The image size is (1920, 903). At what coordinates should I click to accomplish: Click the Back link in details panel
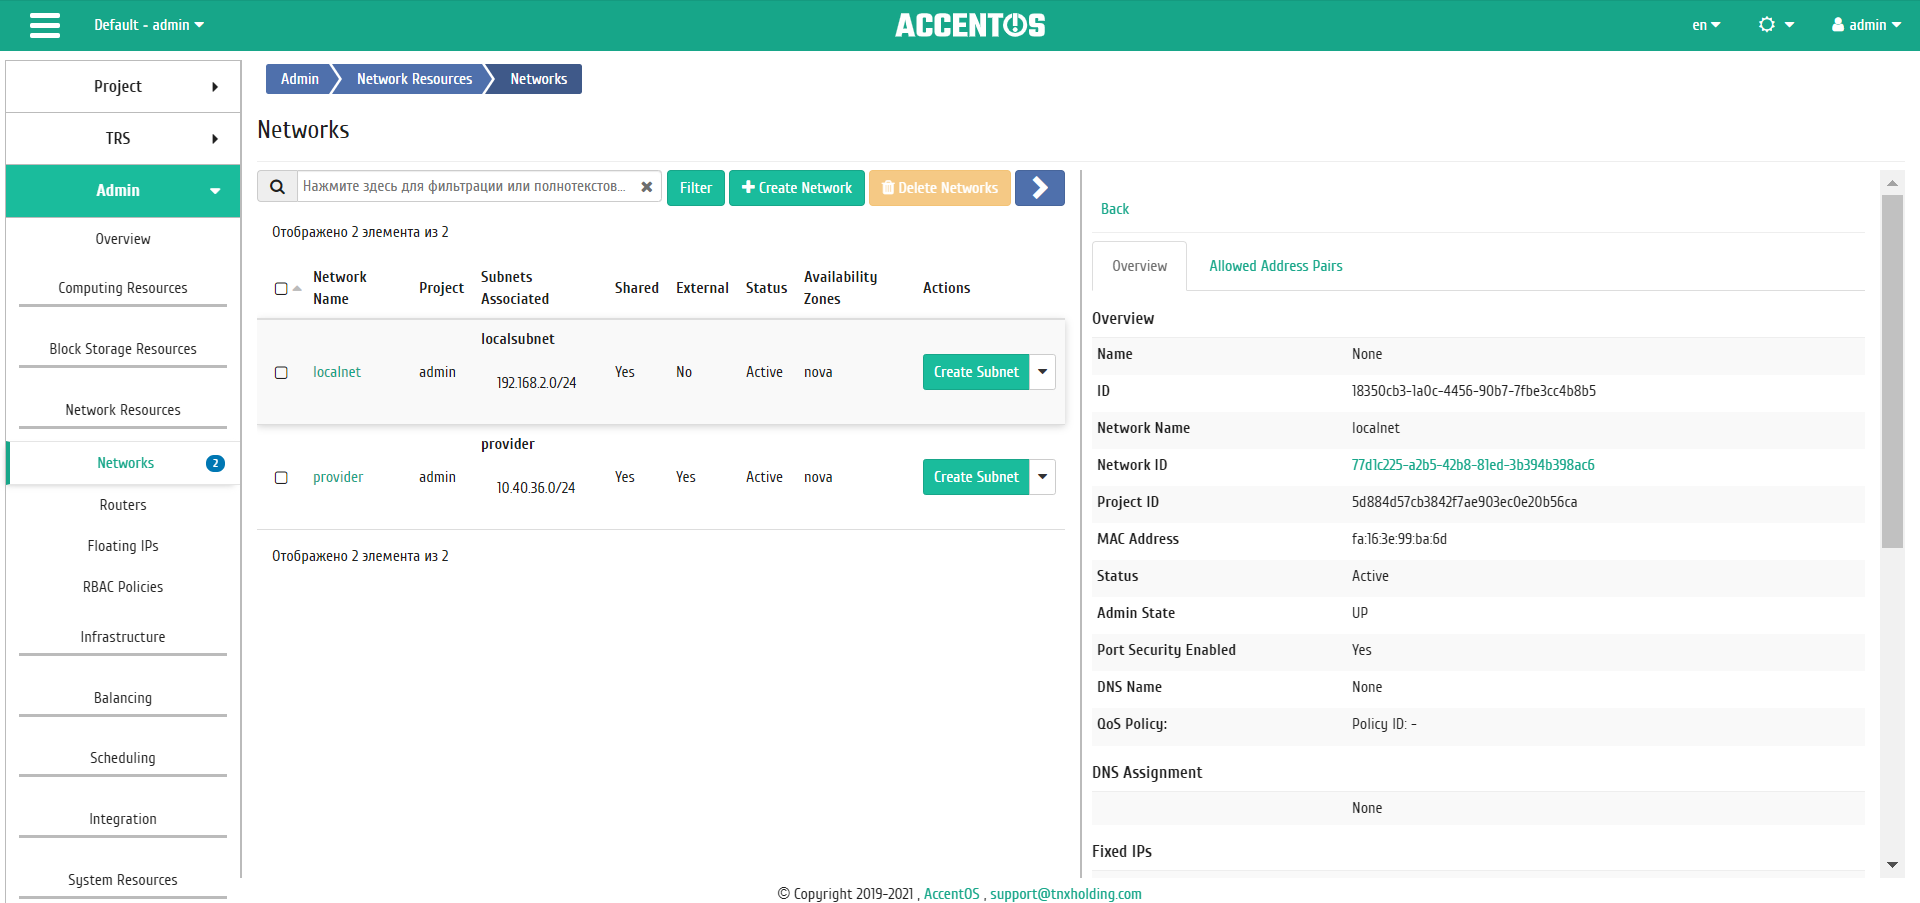click(x=1114, y=209)
